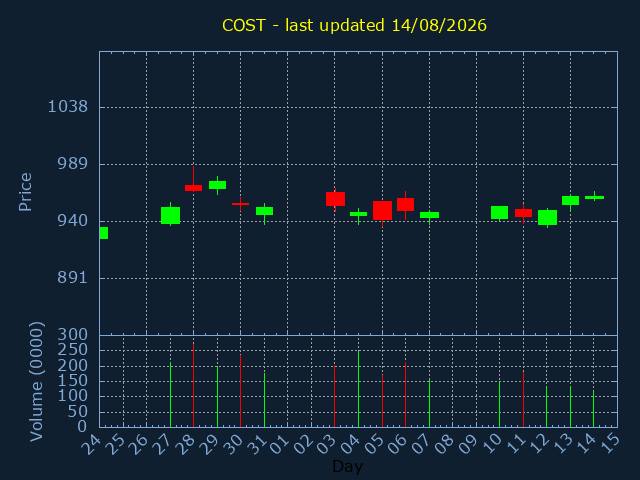Click the "Day" axis title
This screenshot has height=480, width=640.
point(347,466)
